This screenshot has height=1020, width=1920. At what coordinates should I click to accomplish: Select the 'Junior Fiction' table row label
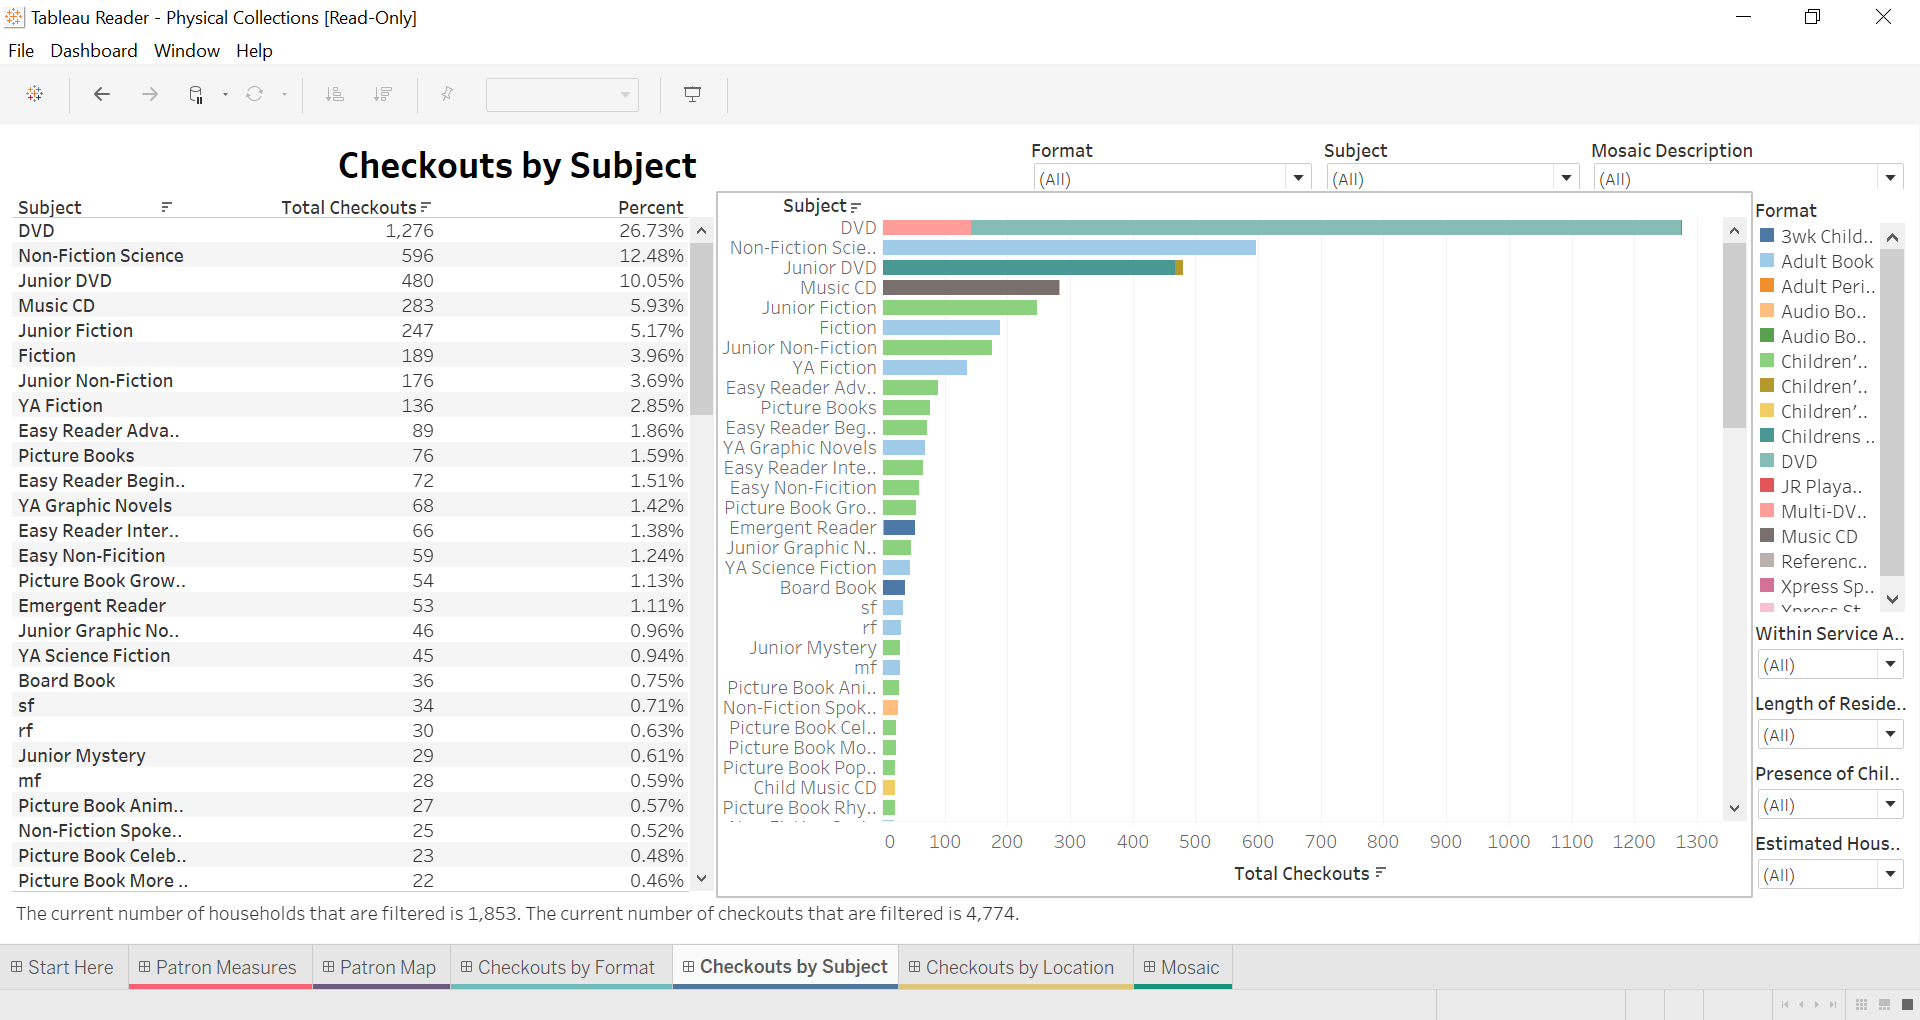pos(75,331)
